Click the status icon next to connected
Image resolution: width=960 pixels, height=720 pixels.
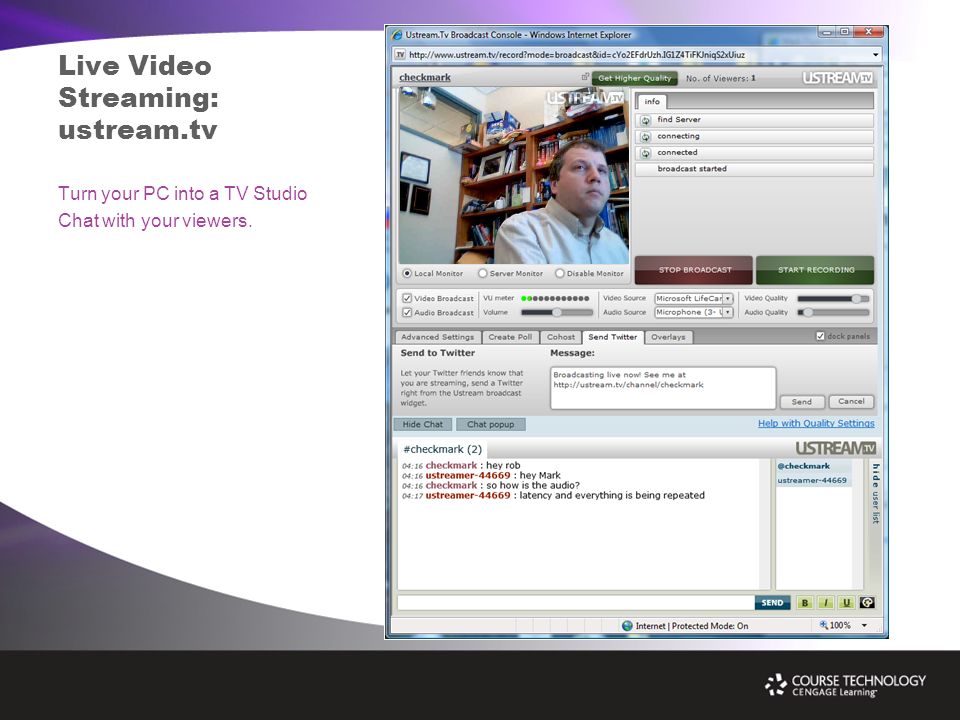pos(645,153)
